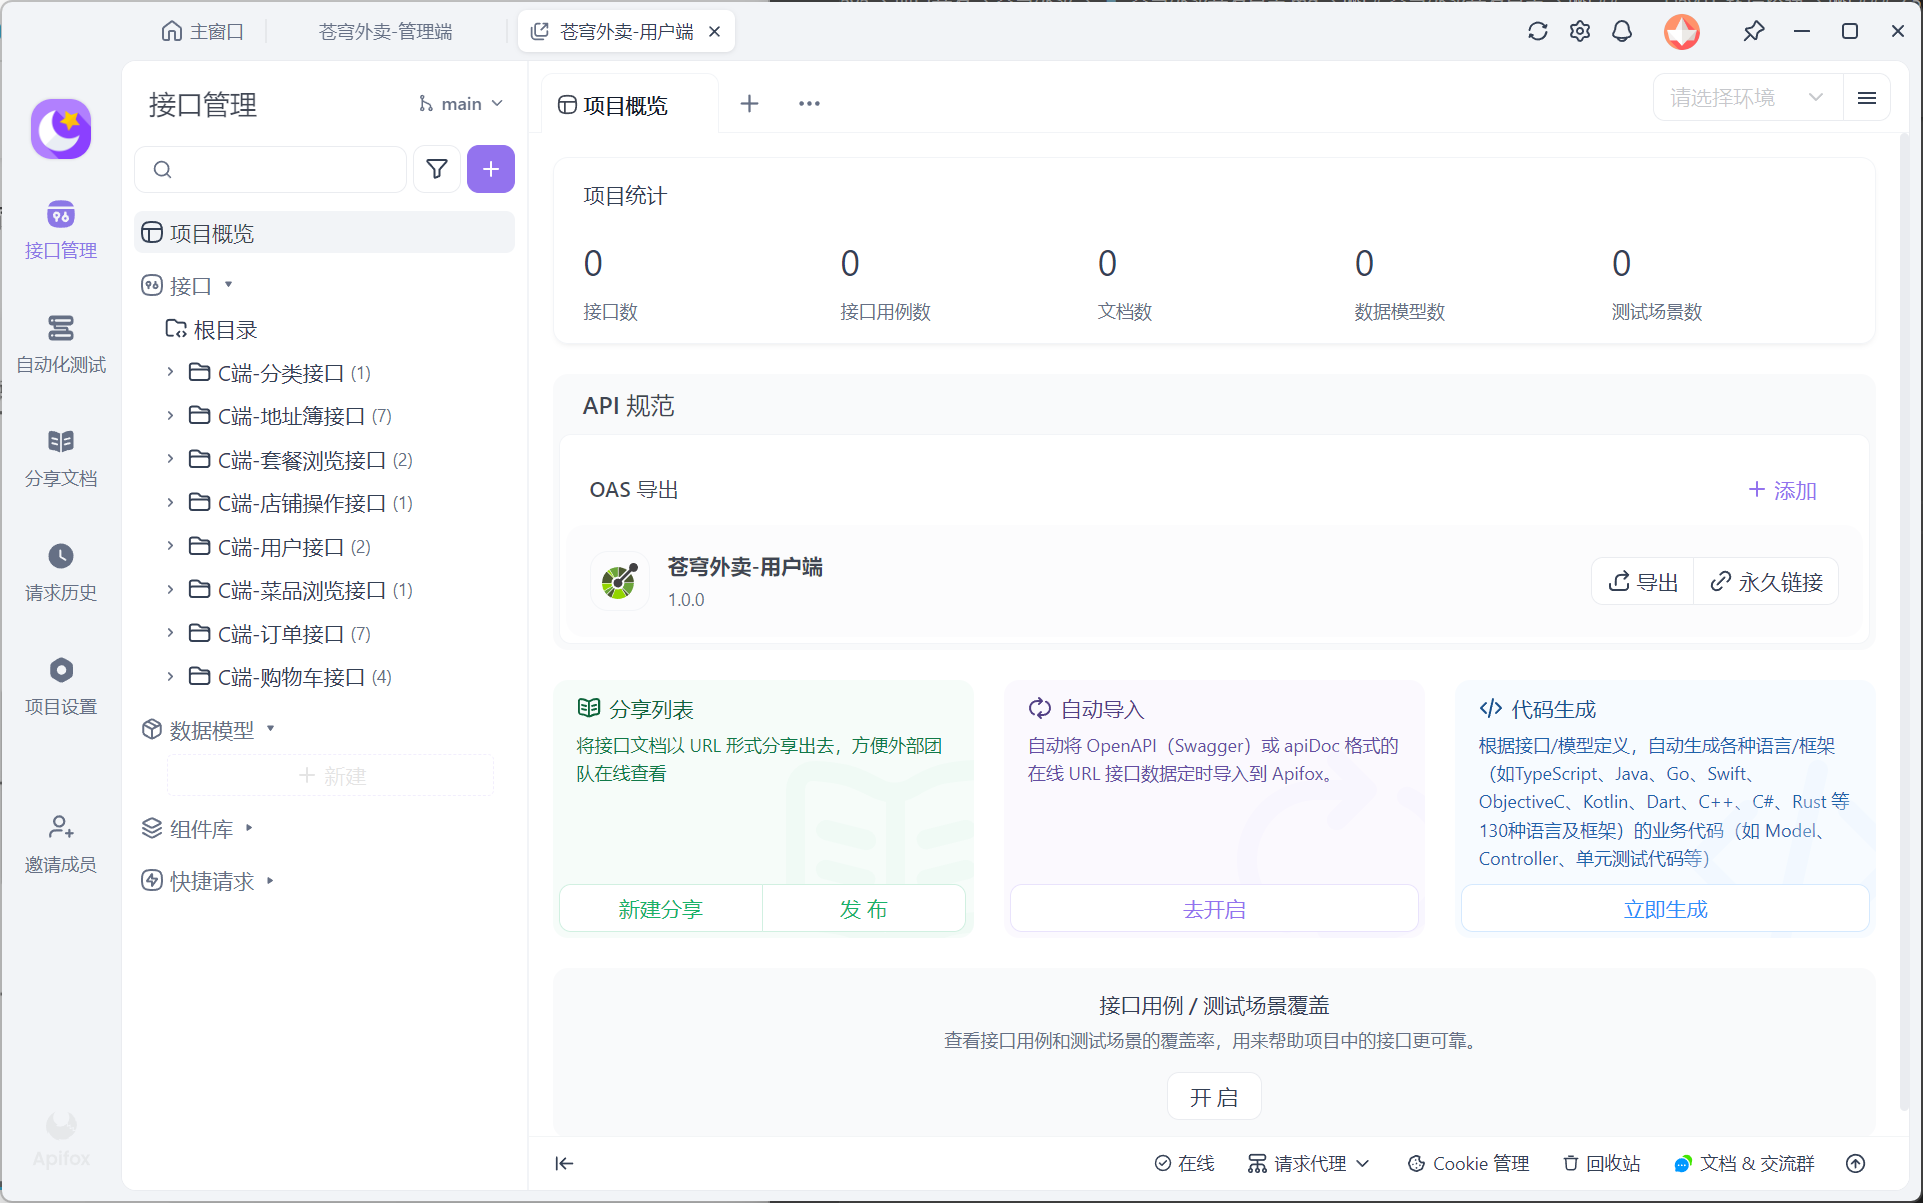Click the 导出 export button
Screen dimensions: 1923x1203
(1643, 582)
